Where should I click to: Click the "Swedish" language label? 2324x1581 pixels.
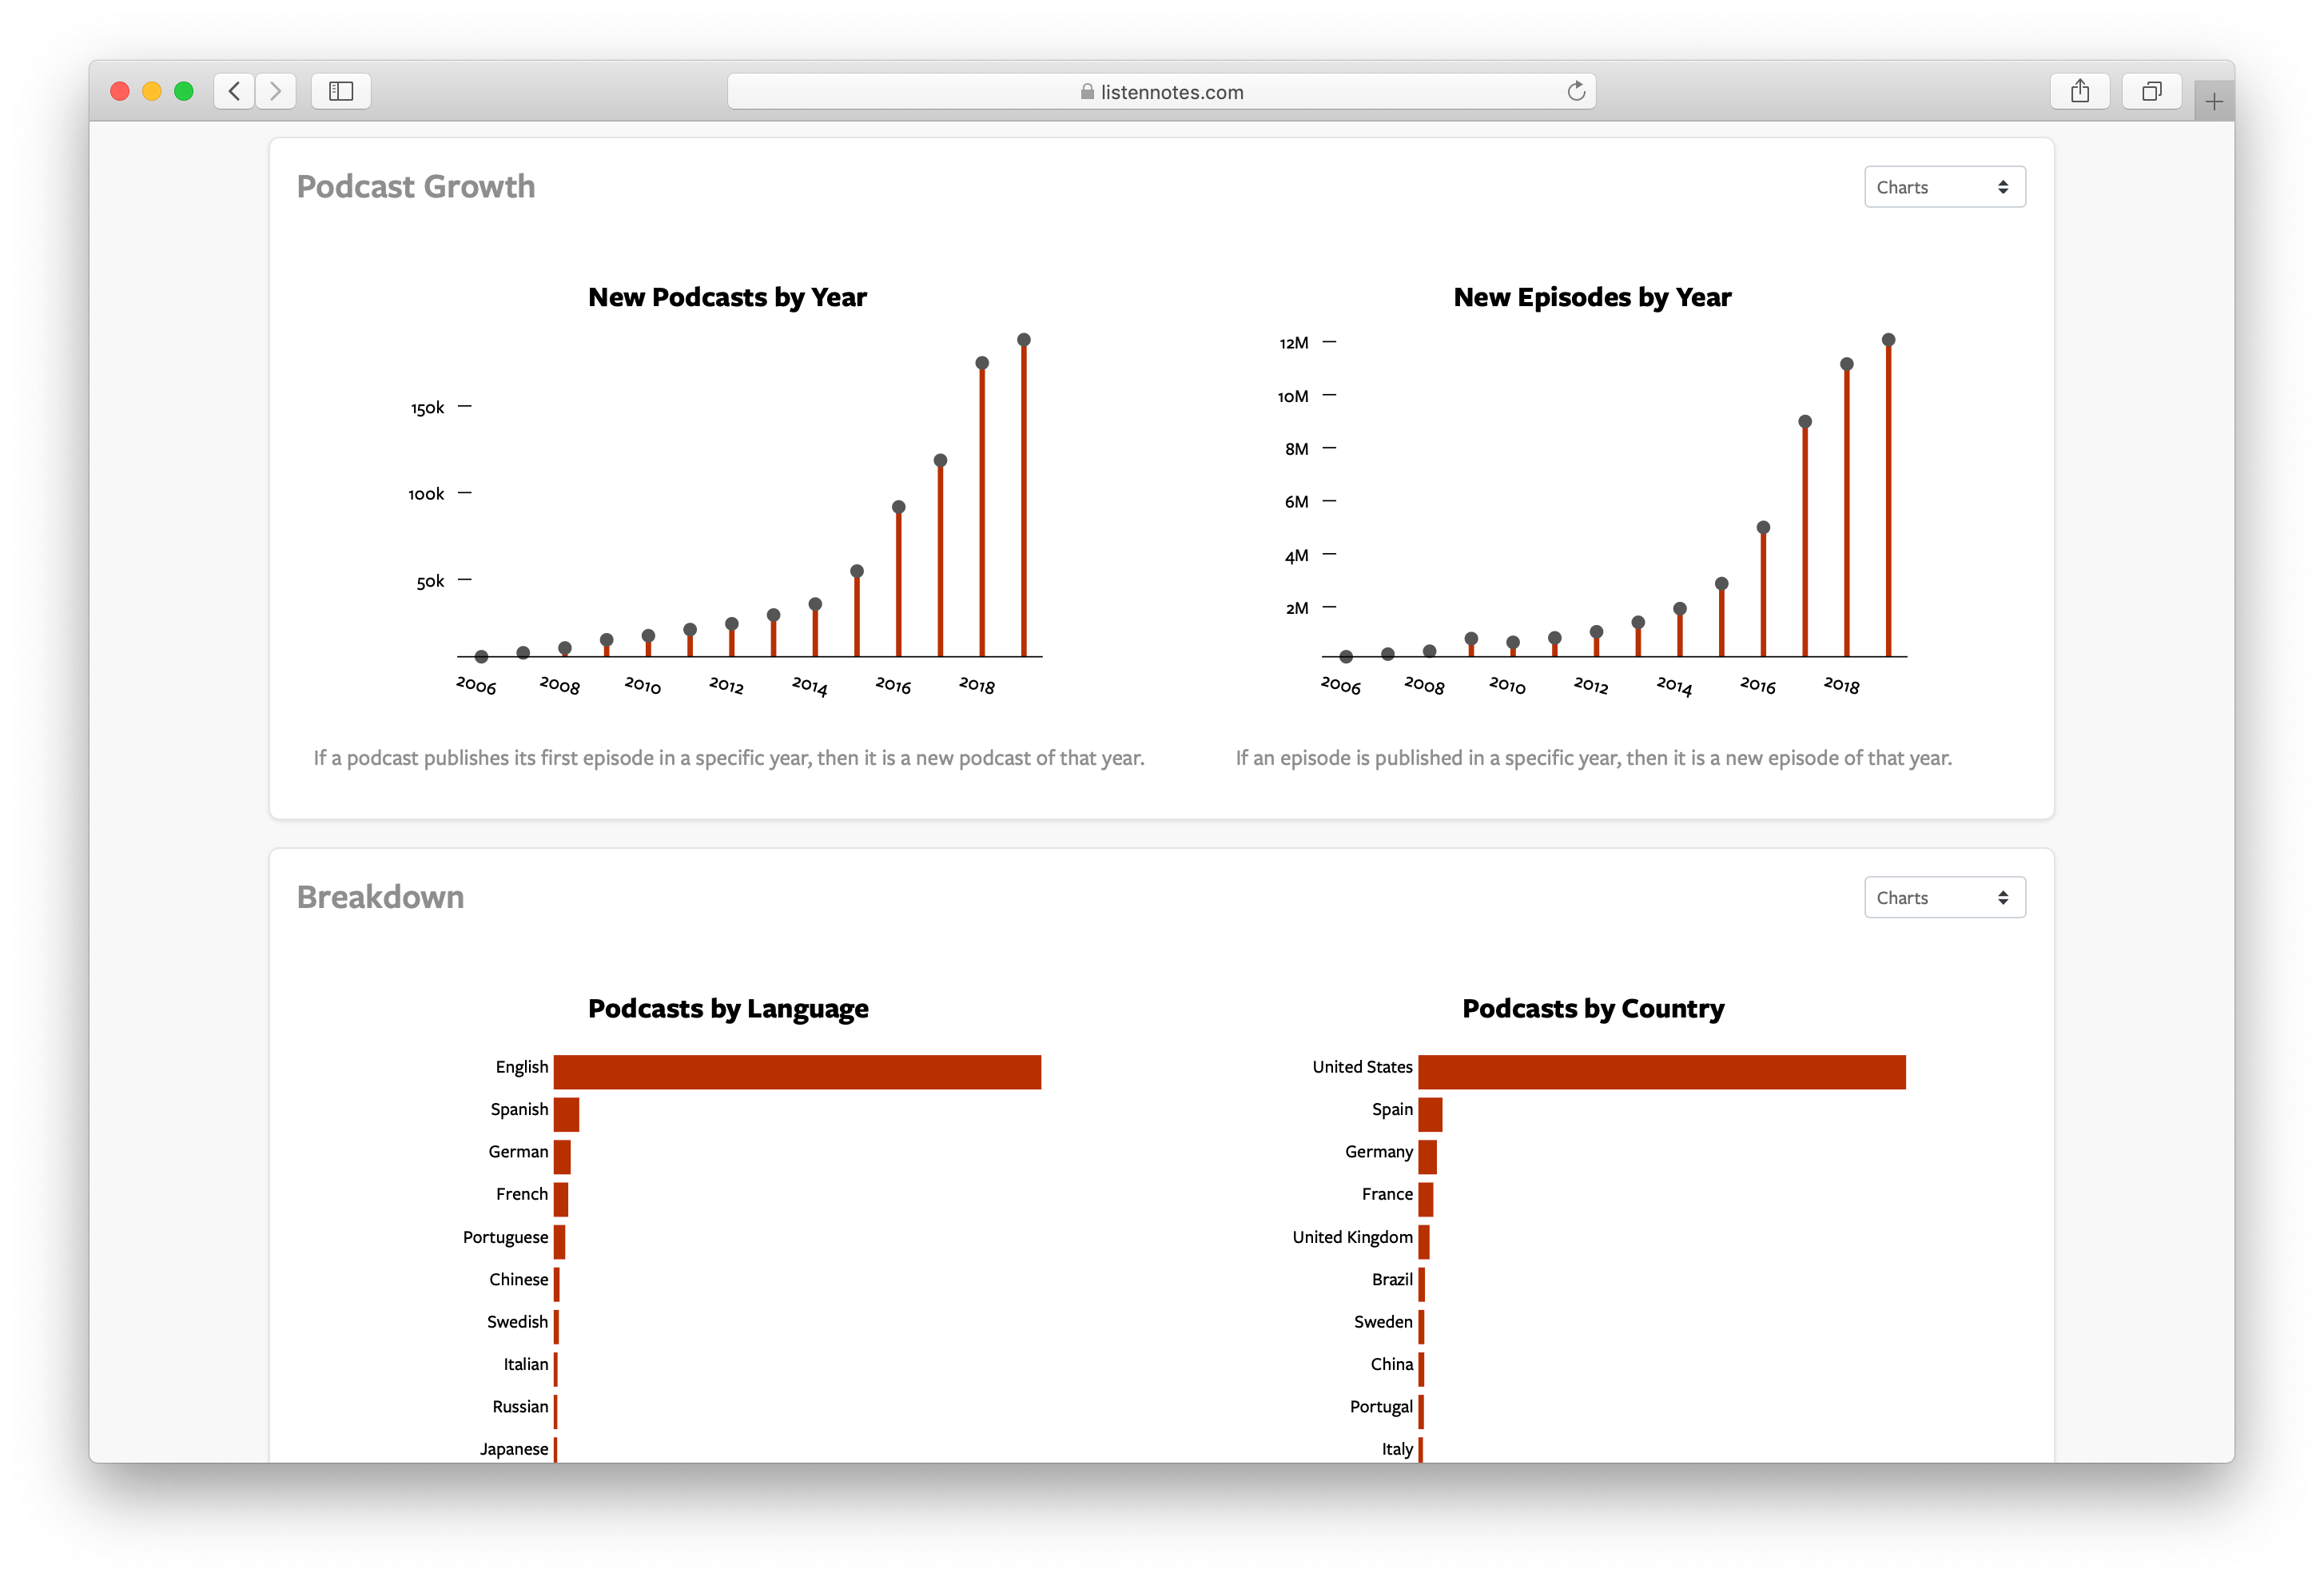click(x=517, y=1322)
